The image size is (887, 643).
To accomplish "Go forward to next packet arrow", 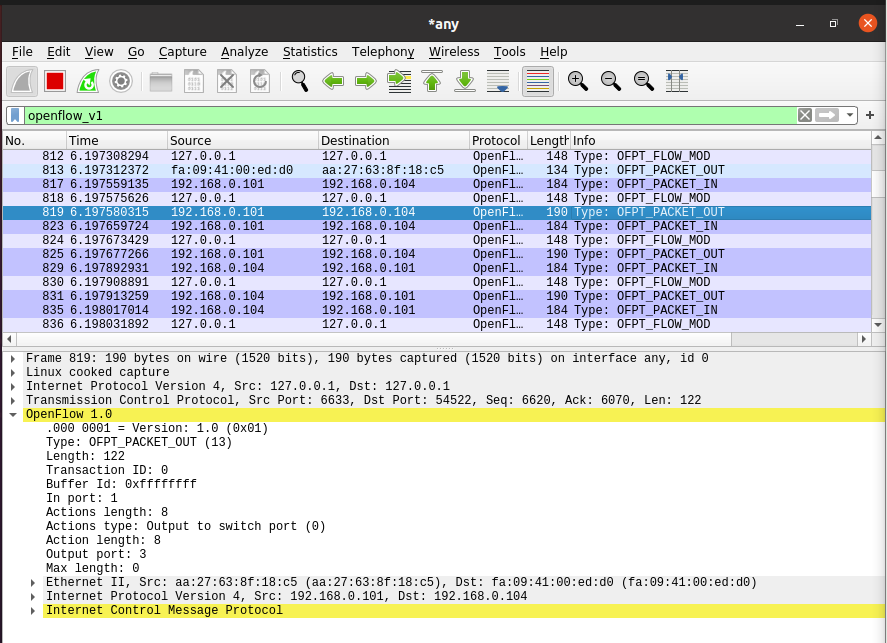I will (366, 81).
